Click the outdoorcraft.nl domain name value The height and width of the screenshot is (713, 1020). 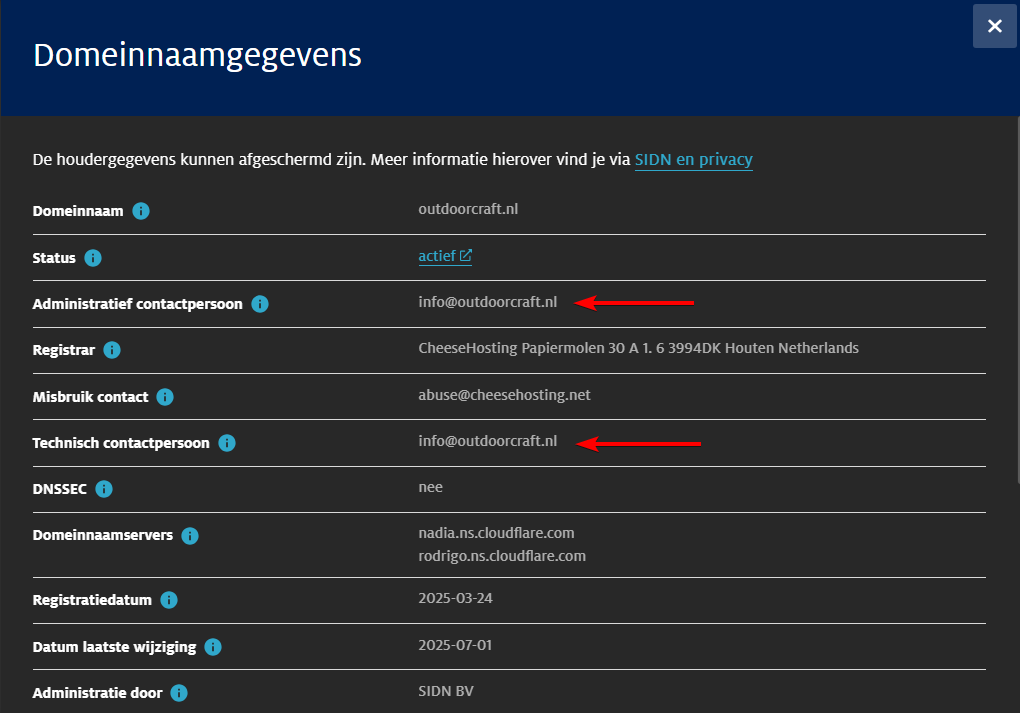coord(468,210)
